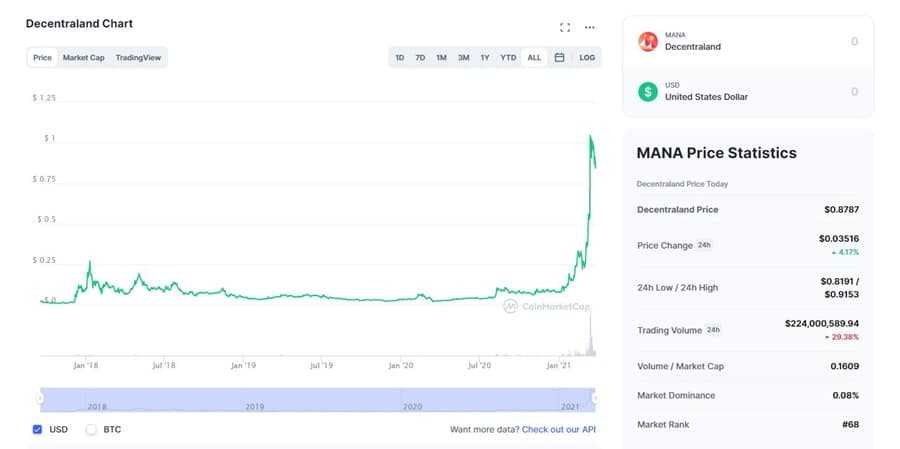
Task: Click the green USD dollar icon
Action: click(649, 91)
